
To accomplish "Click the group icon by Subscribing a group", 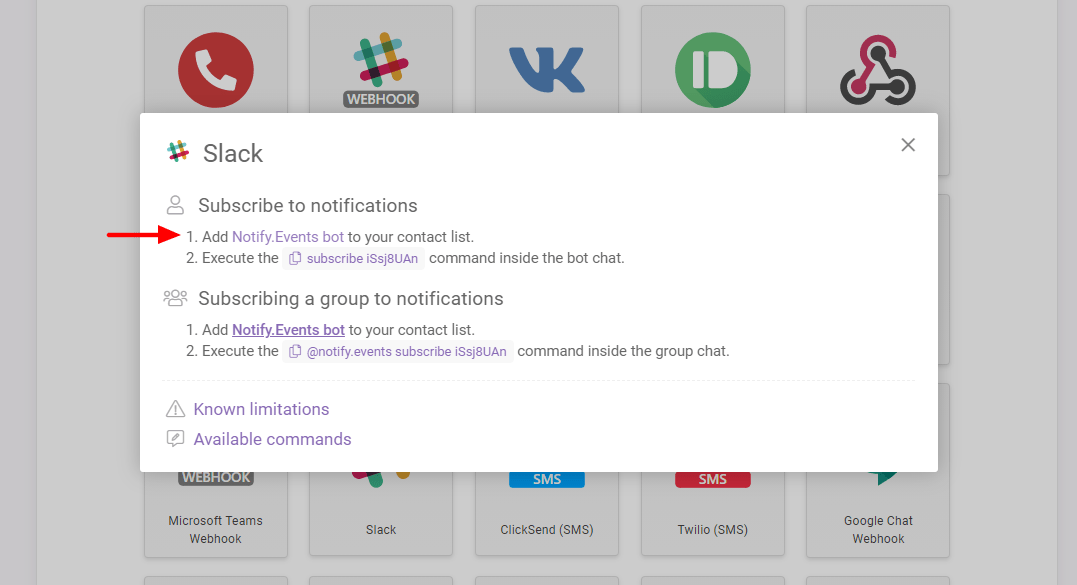I will point(175,298).
